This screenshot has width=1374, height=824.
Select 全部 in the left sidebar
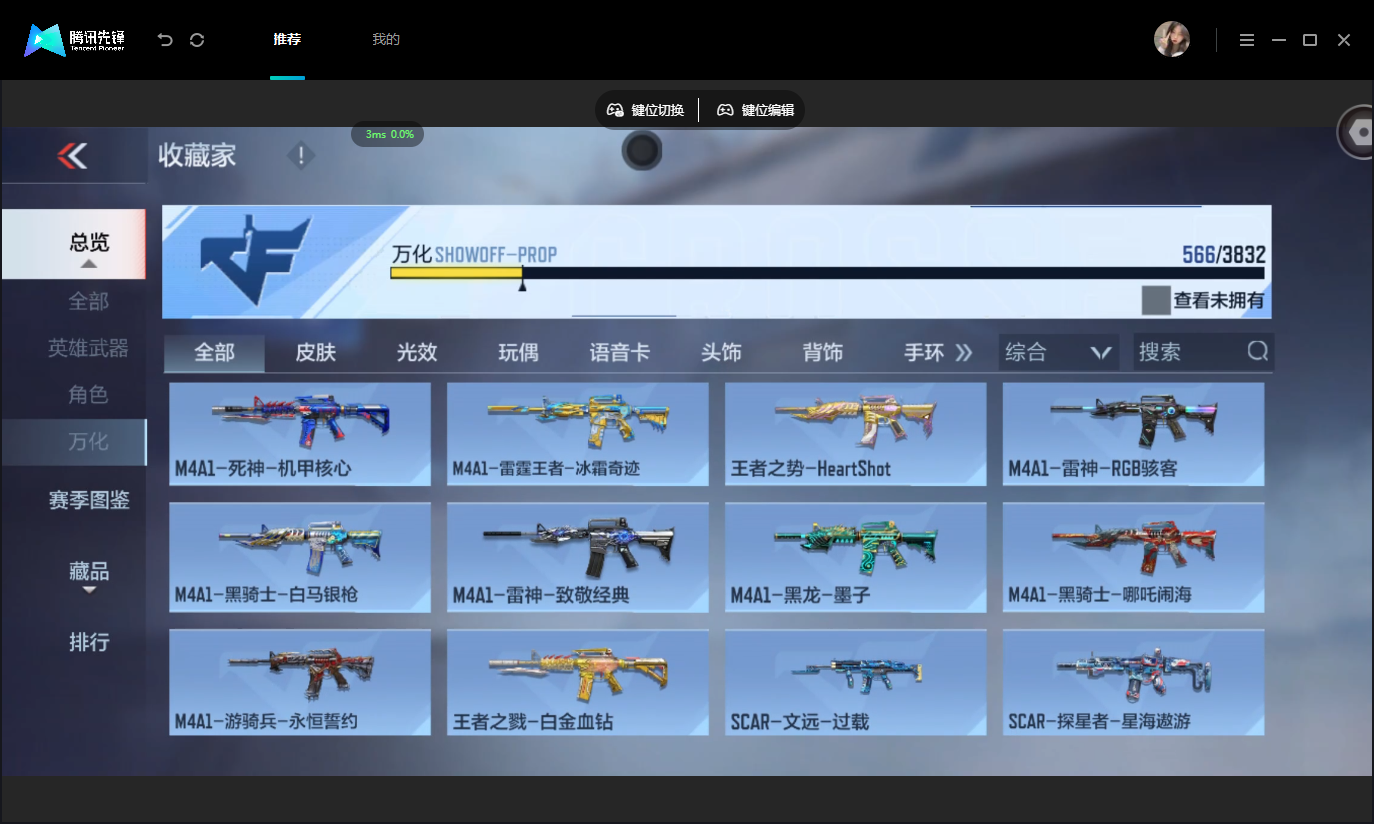[88, 301]
